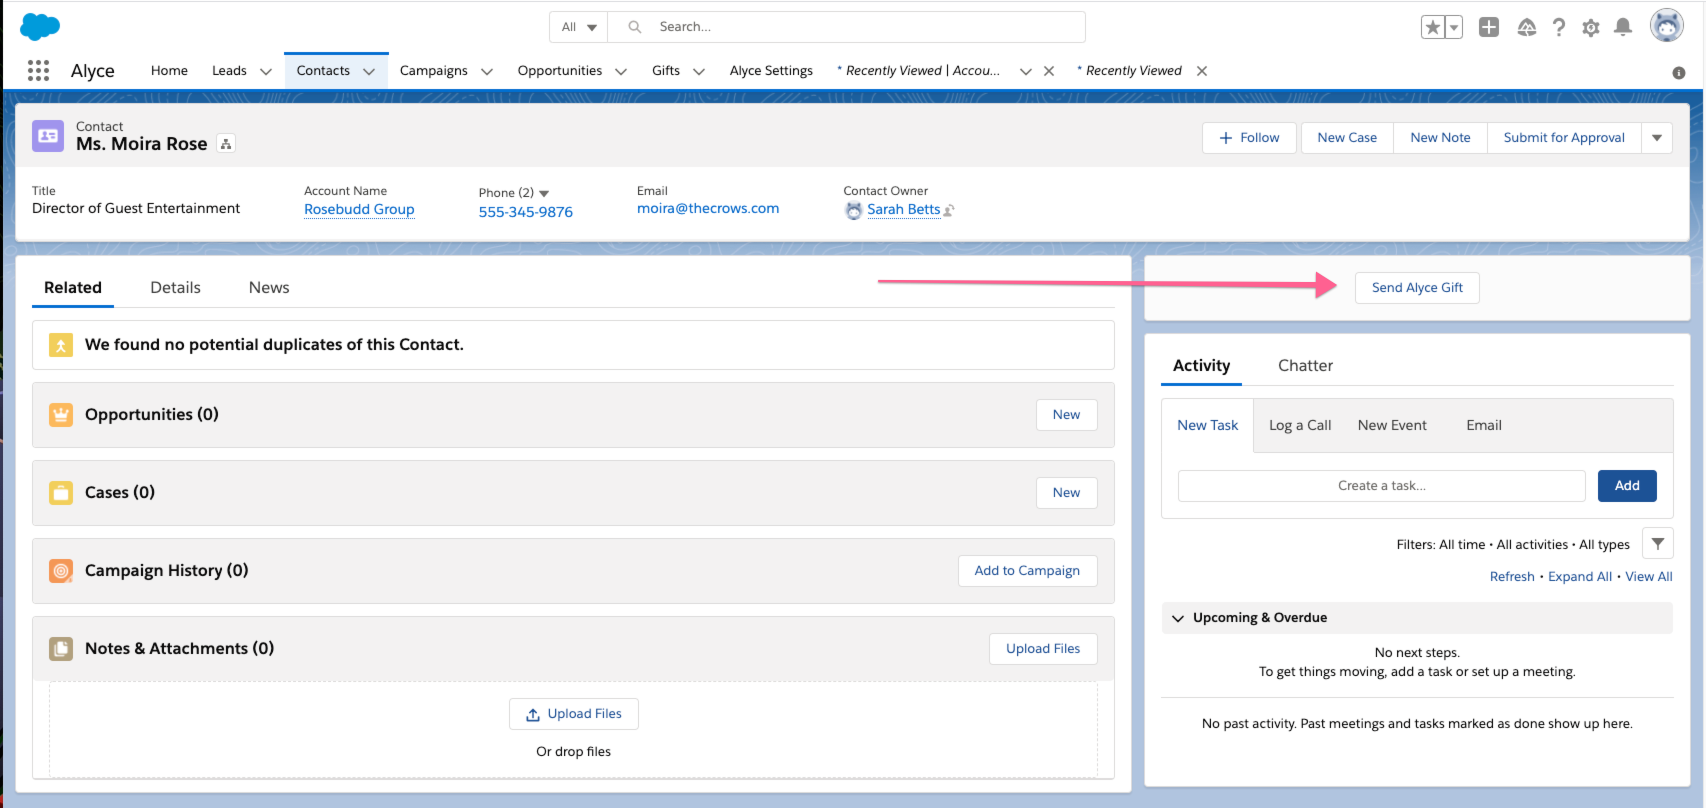
Task: Open the Notifications bell icon
Action: pyautogui.click(x=1623, y=27)
